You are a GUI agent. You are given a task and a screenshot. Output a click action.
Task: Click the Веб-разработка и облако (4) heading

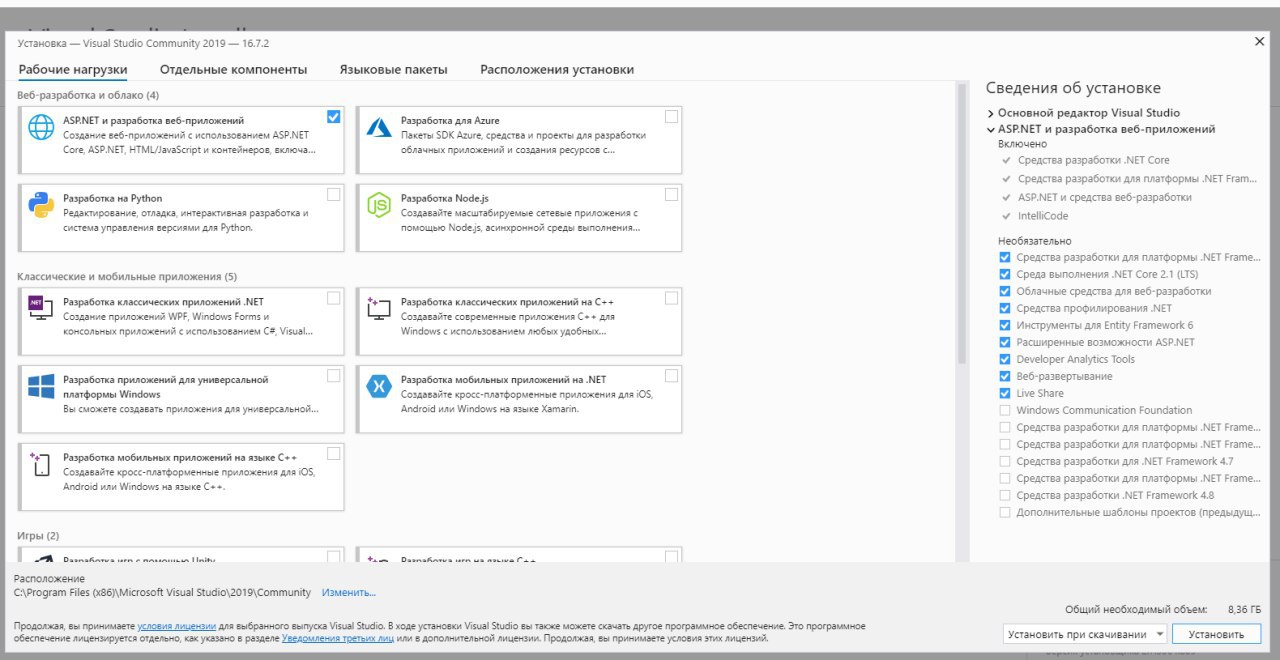(x=88, y=95)
